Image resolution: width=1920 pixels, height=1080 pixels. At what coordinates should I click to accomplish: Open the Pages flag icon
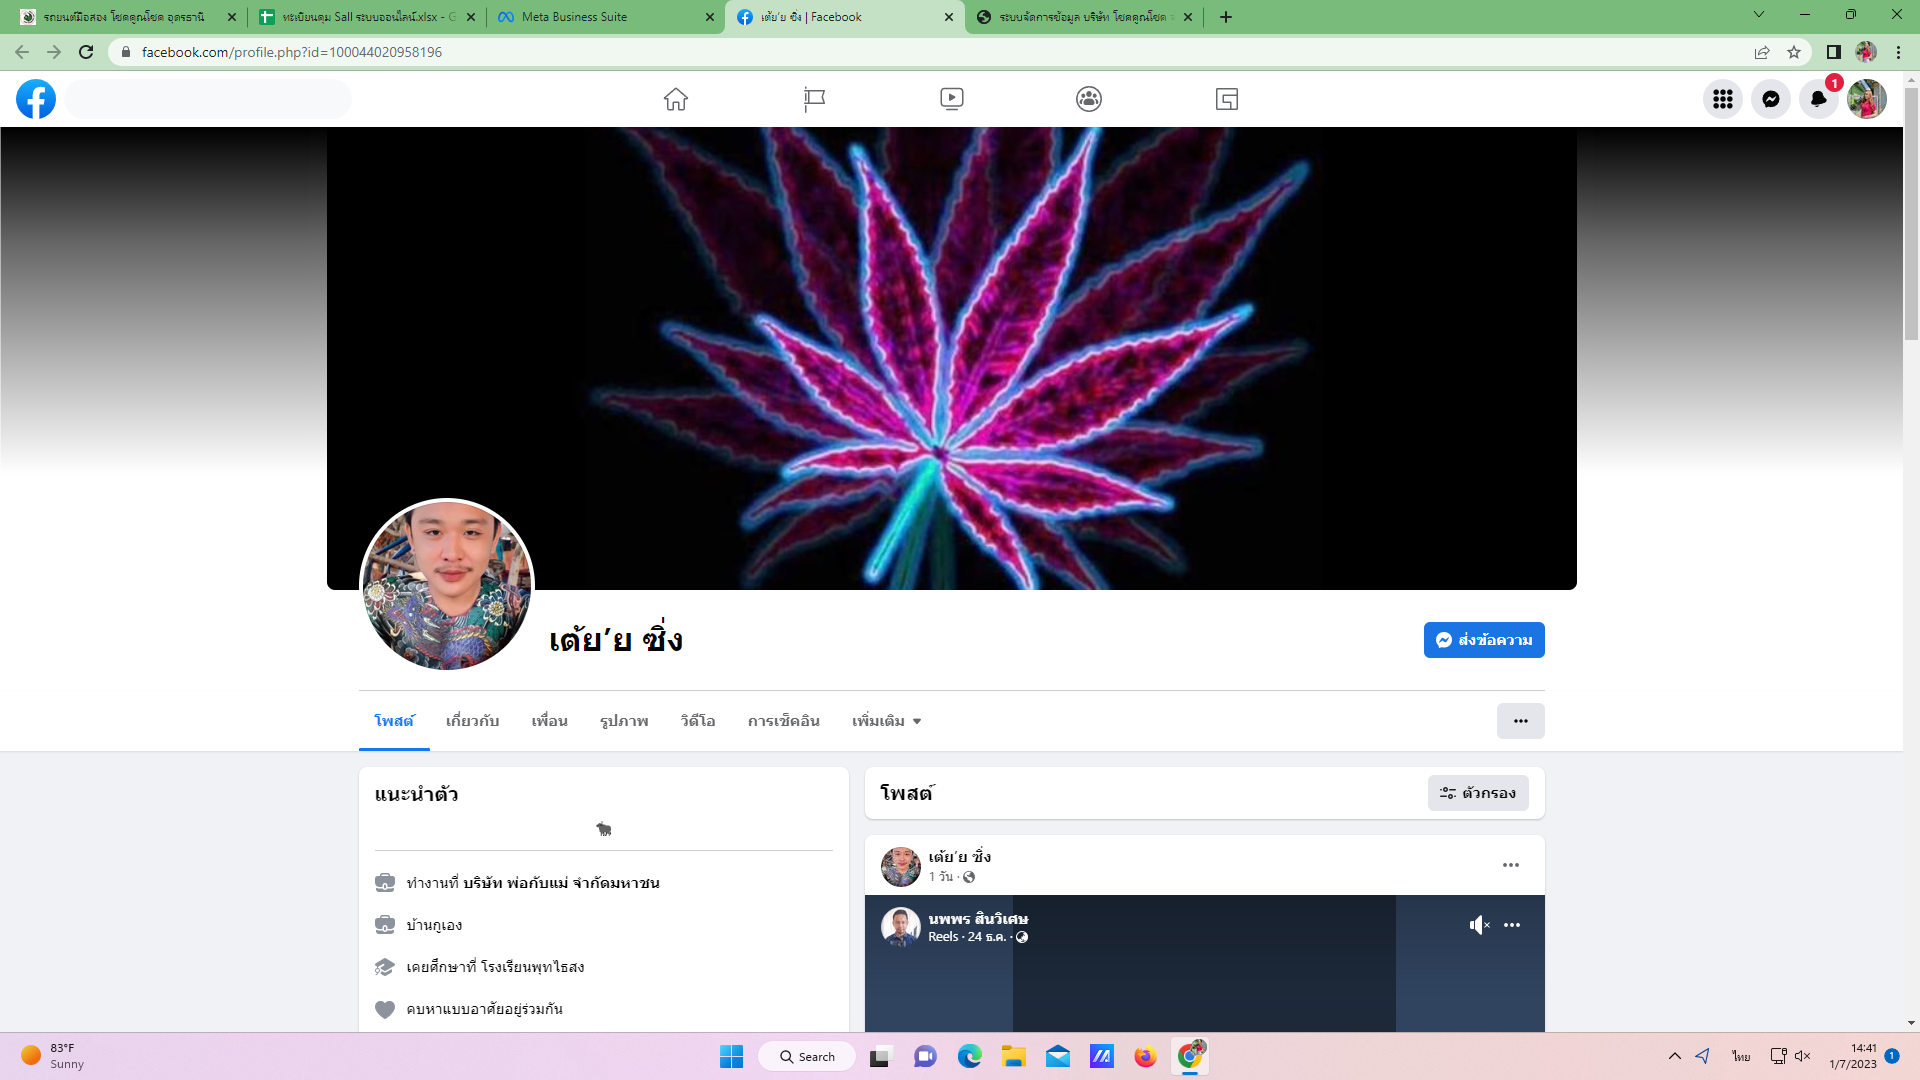click(814, 99)
